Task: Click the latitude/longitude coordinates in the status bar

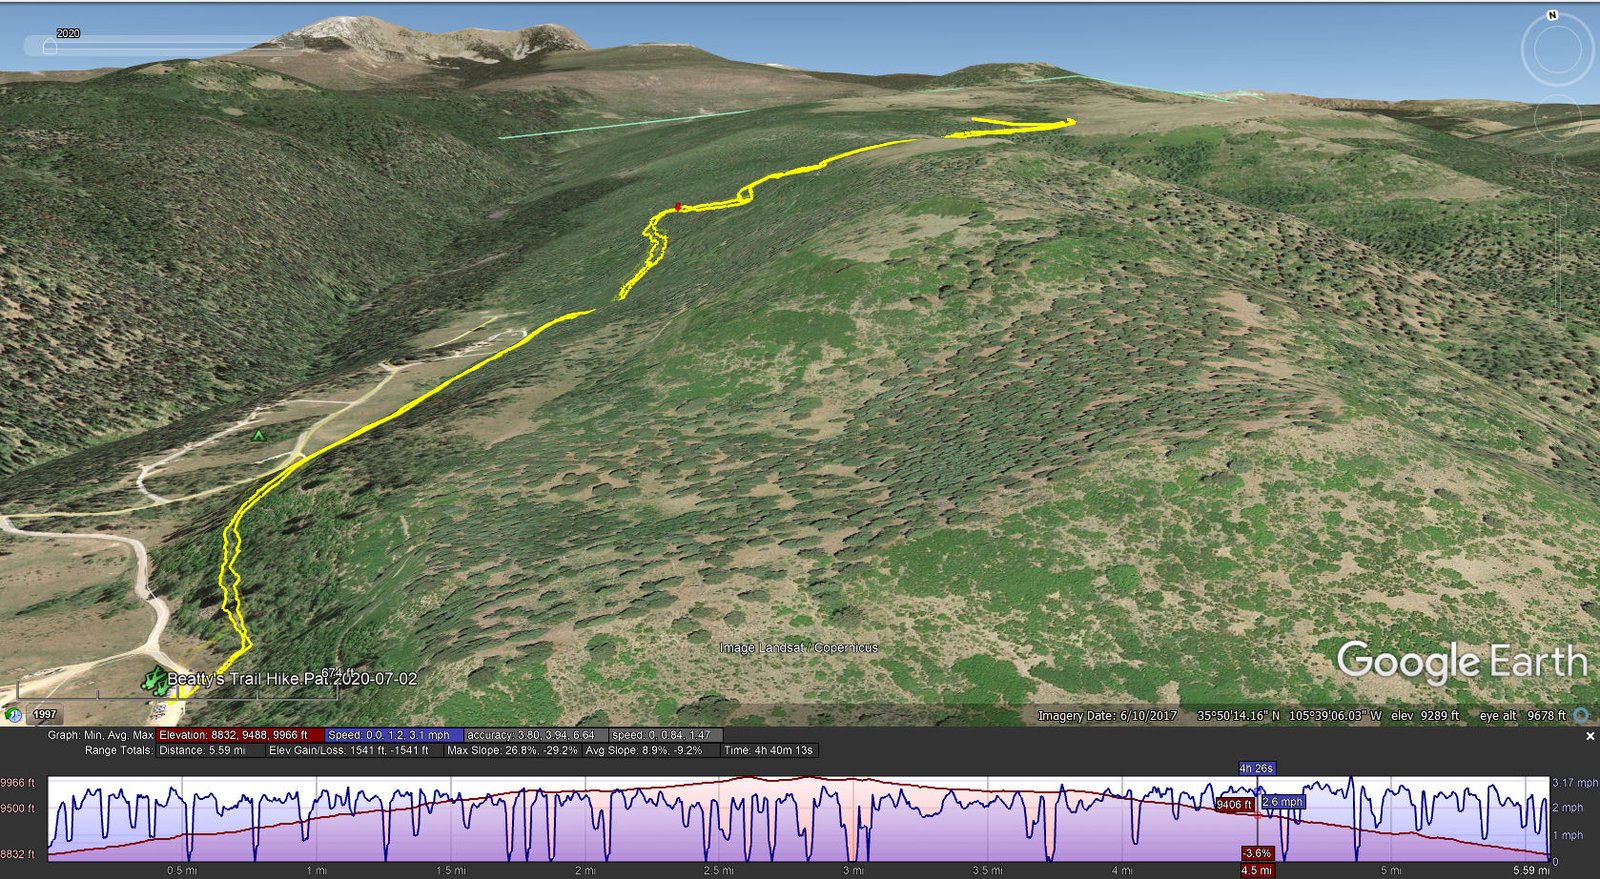Action: tap(1290, 716)
